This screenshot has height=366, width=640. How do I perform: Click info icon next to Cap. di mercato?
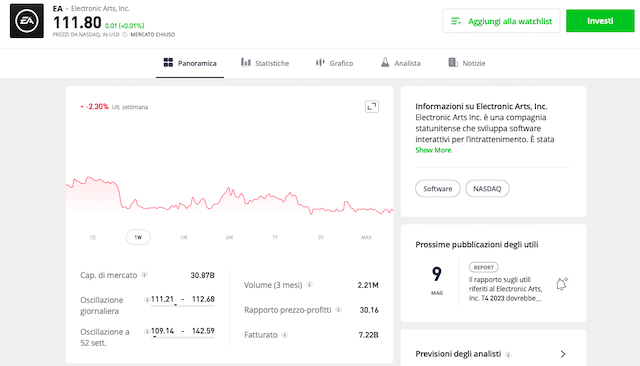pyautogui.click(x=144, y=275)
